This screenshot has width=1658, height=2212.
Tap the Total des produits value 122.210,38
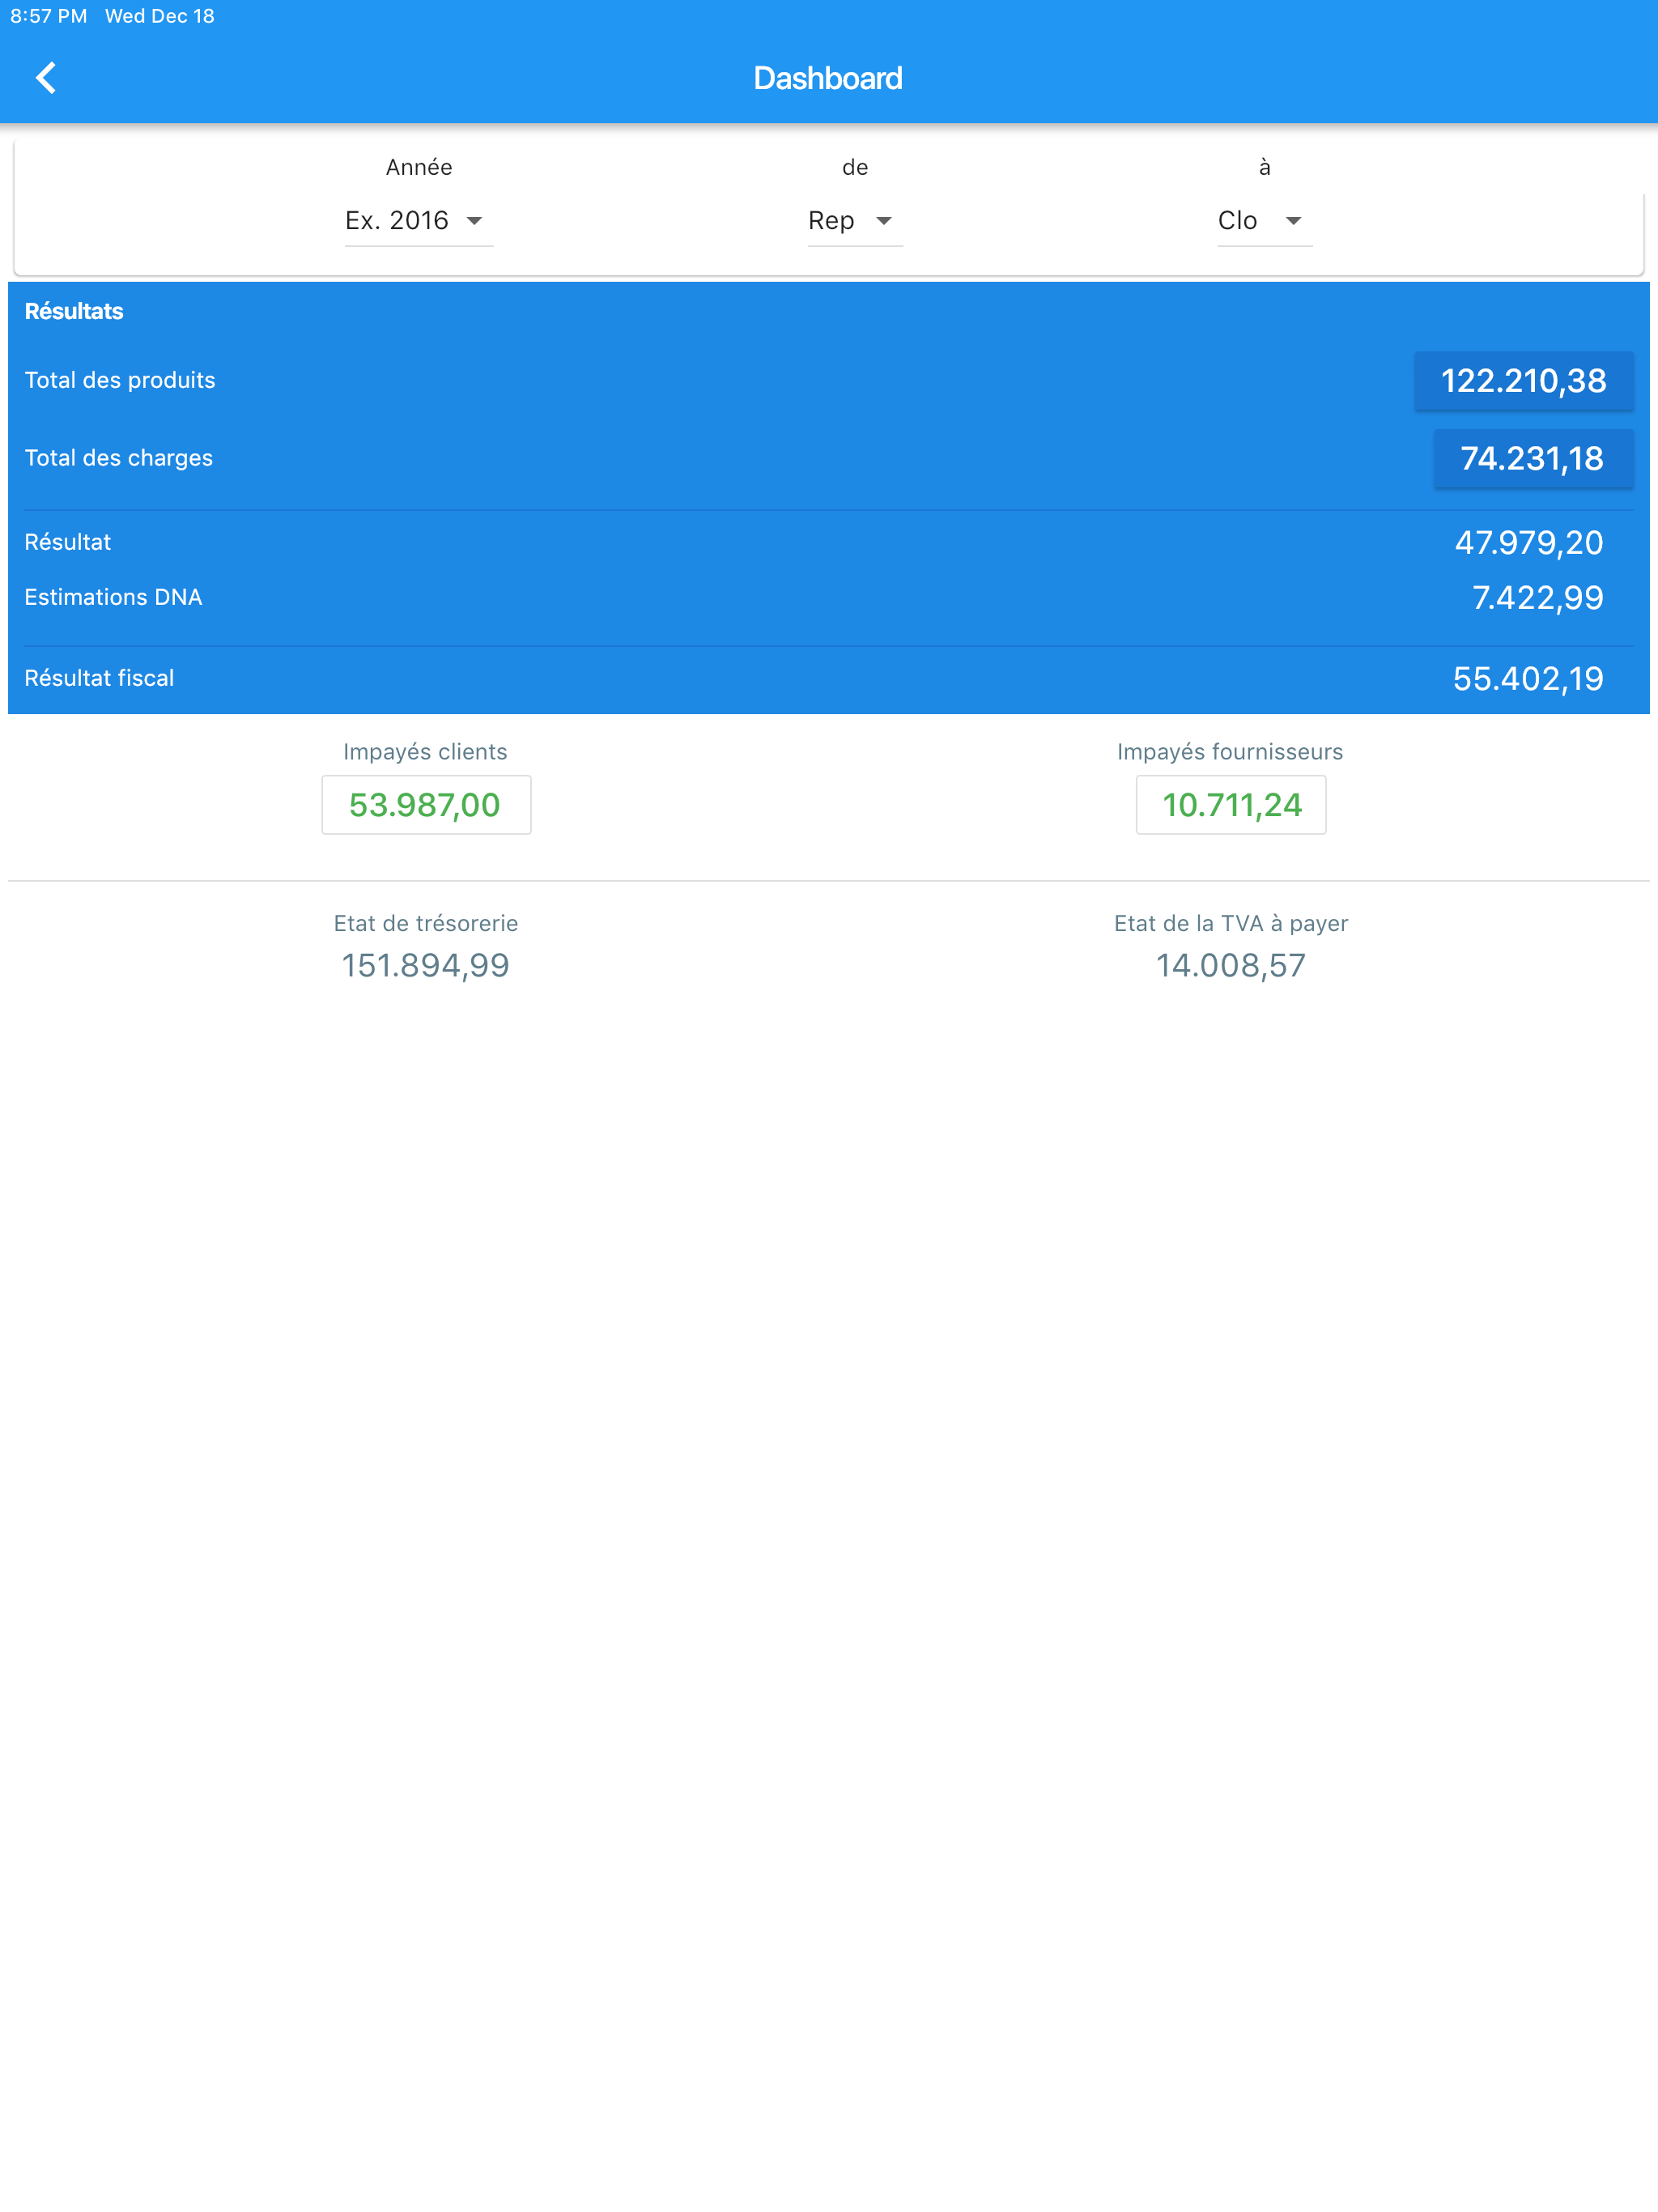pos(1523,380)
